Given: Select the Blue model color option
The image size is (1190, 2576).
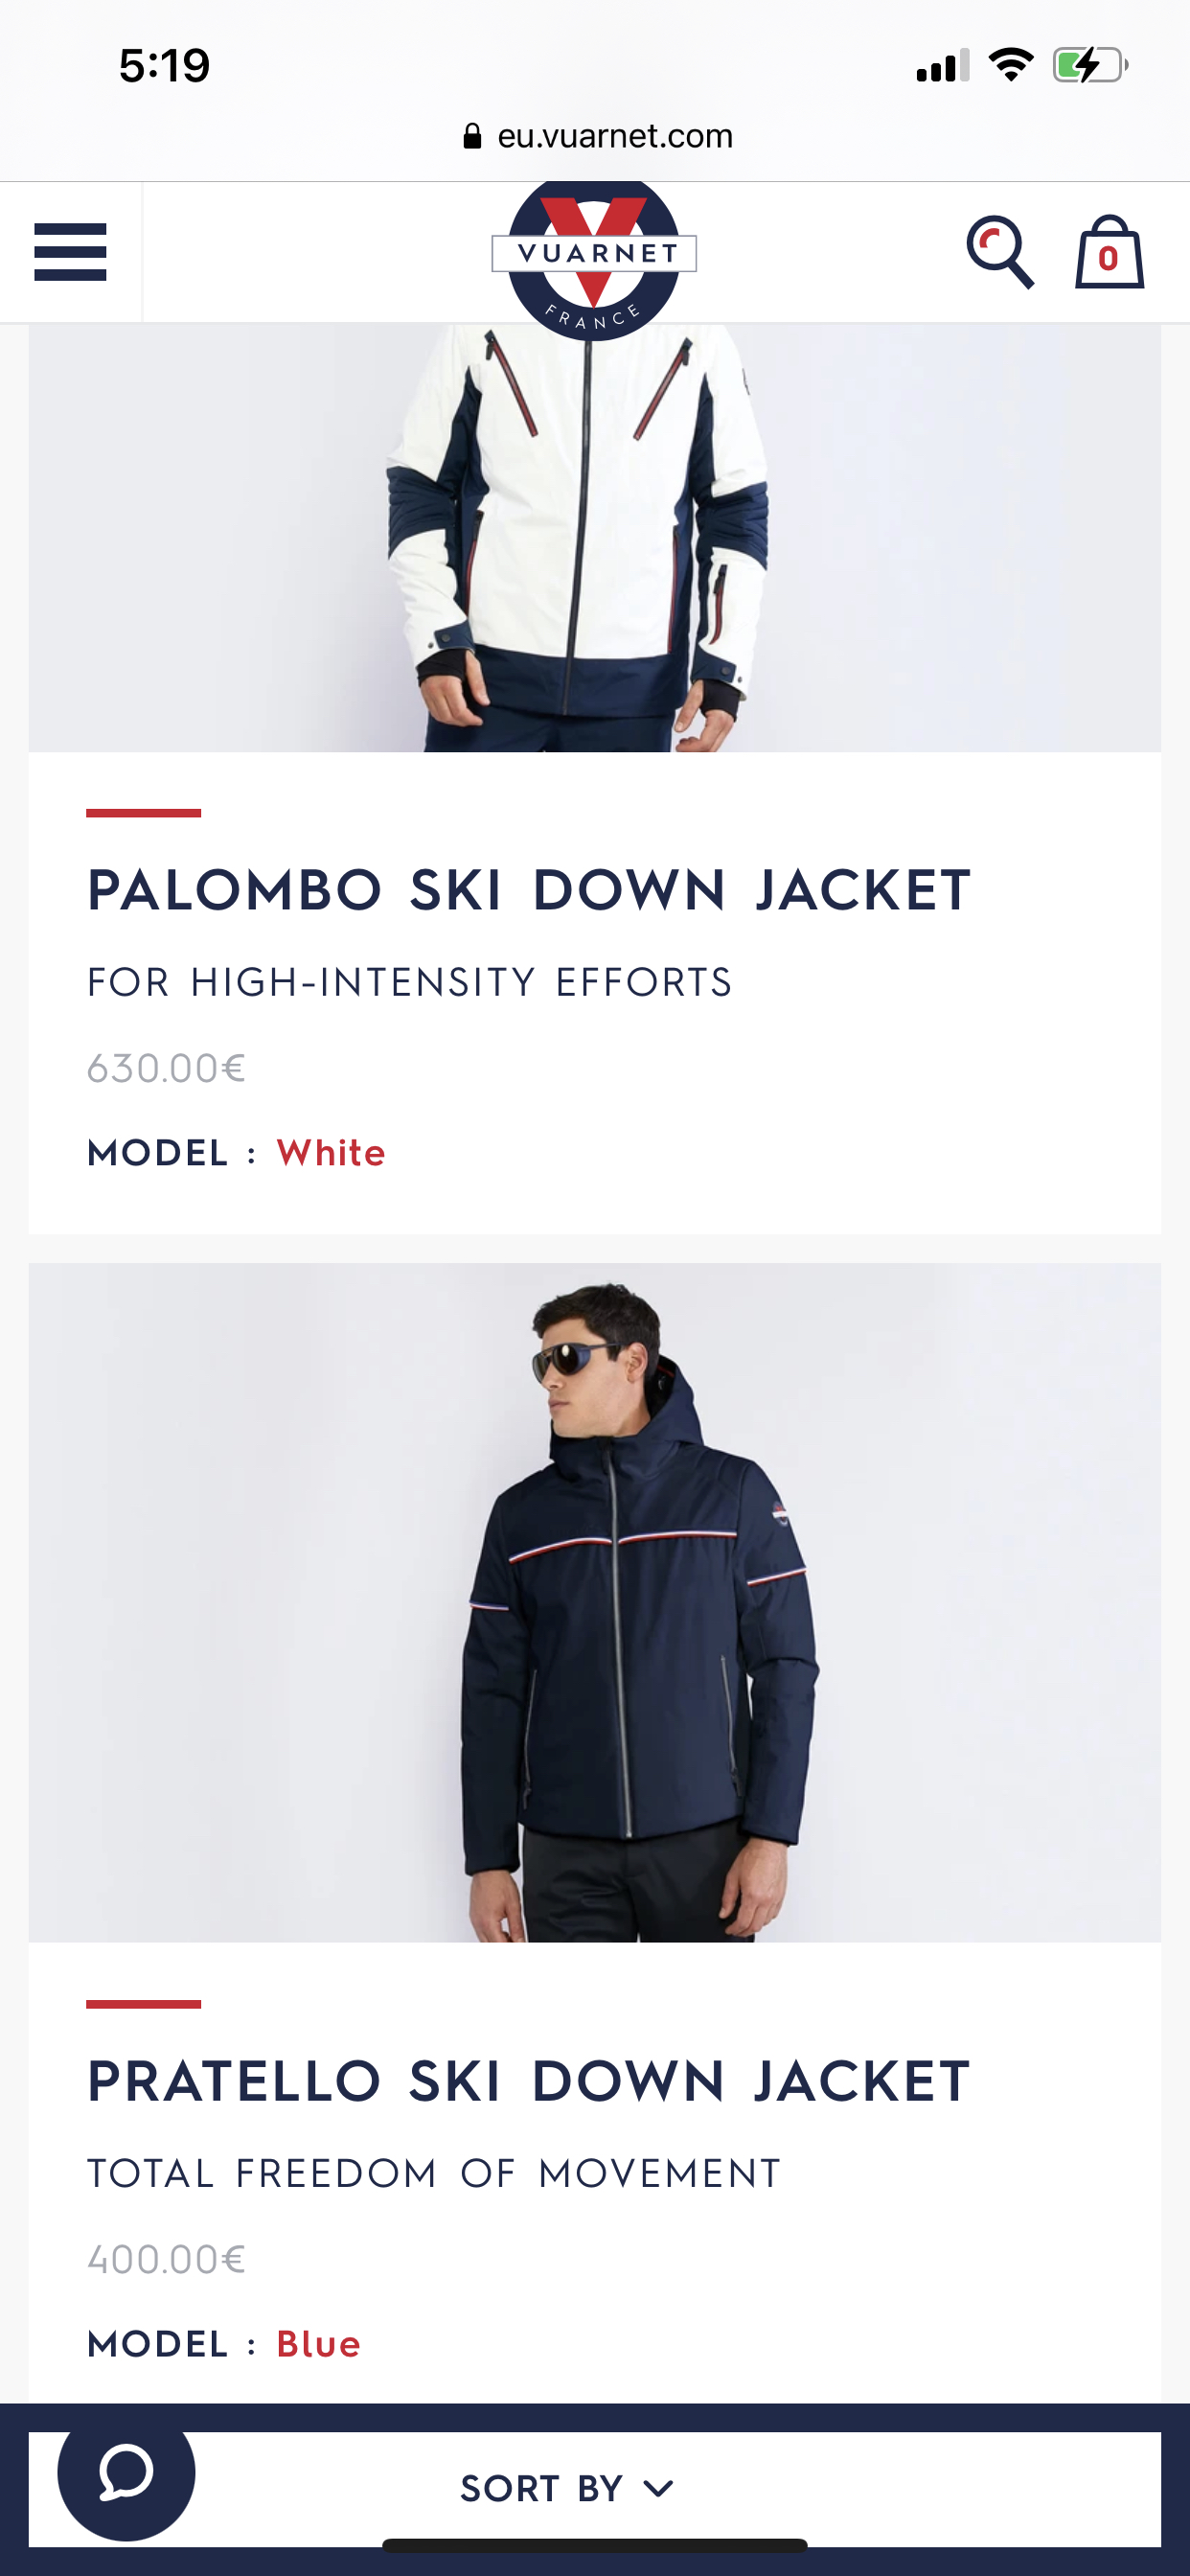Looking at the screenshot, I should pos(318,2344).
